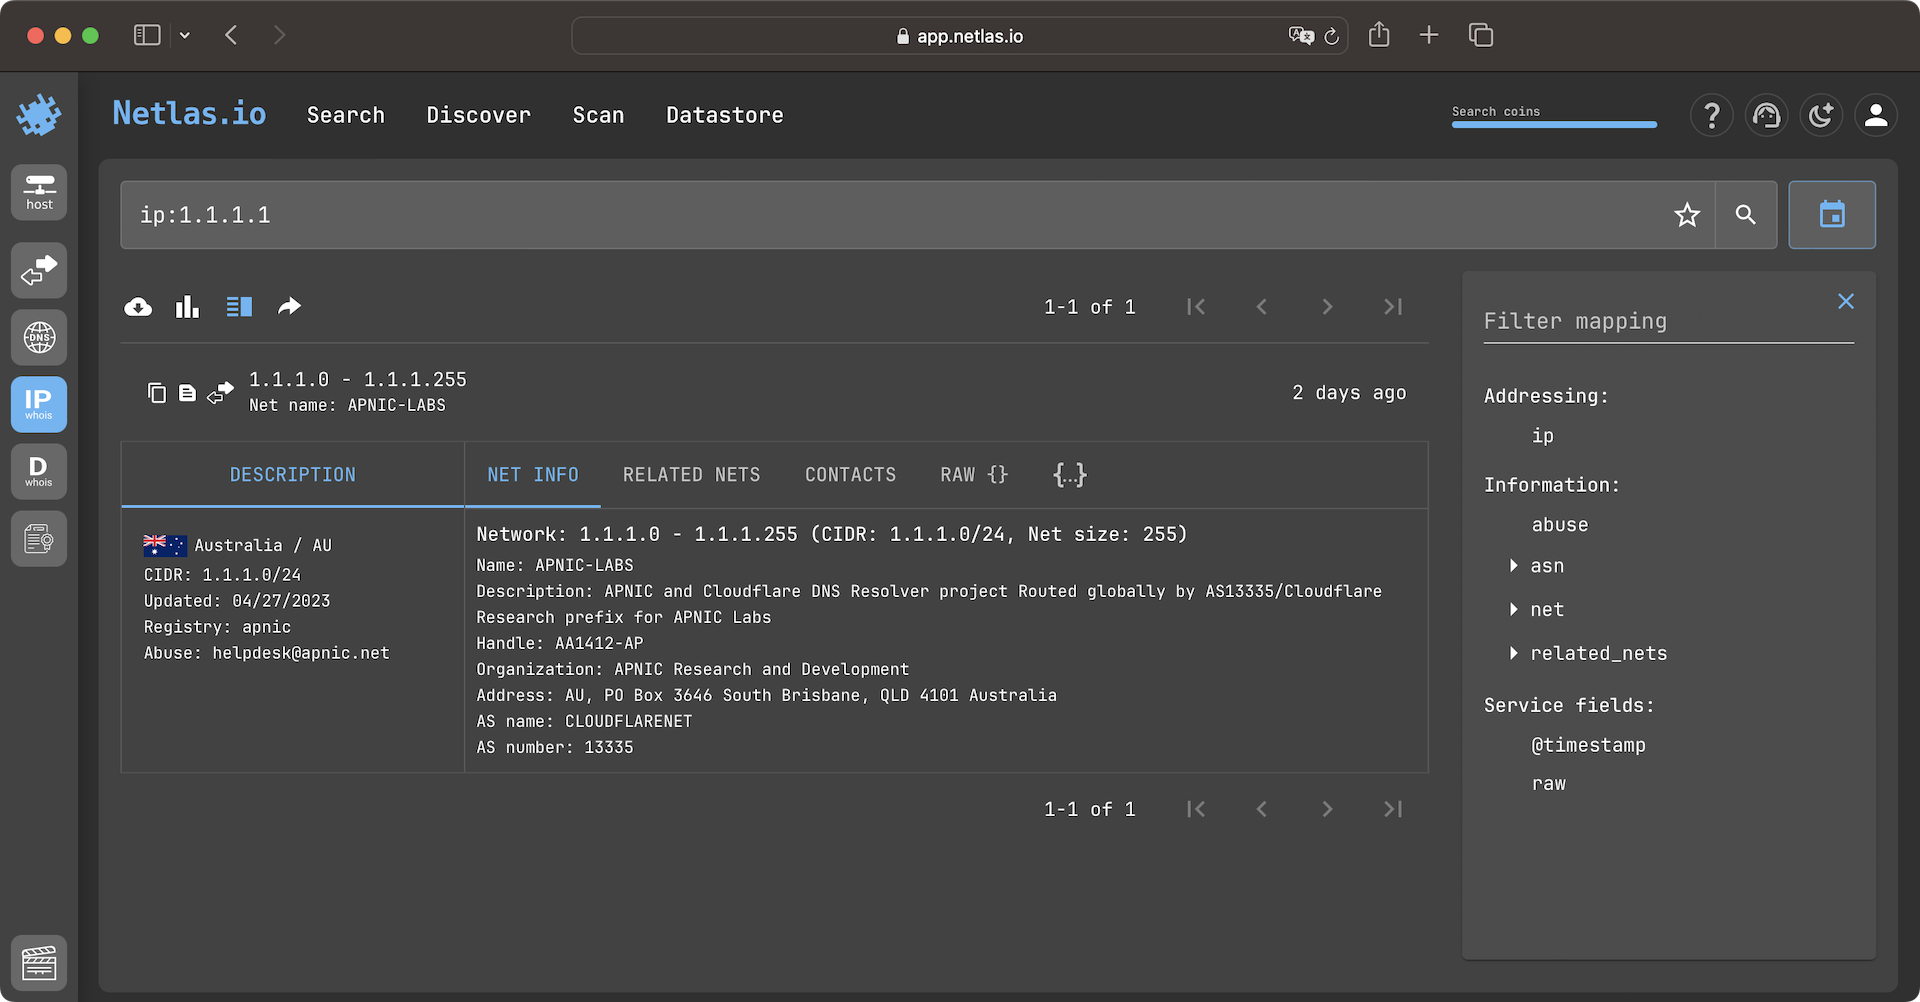Click the download results cloud icon
The height and width of the screenshot is (1002, 1920).
pos(138,306)
